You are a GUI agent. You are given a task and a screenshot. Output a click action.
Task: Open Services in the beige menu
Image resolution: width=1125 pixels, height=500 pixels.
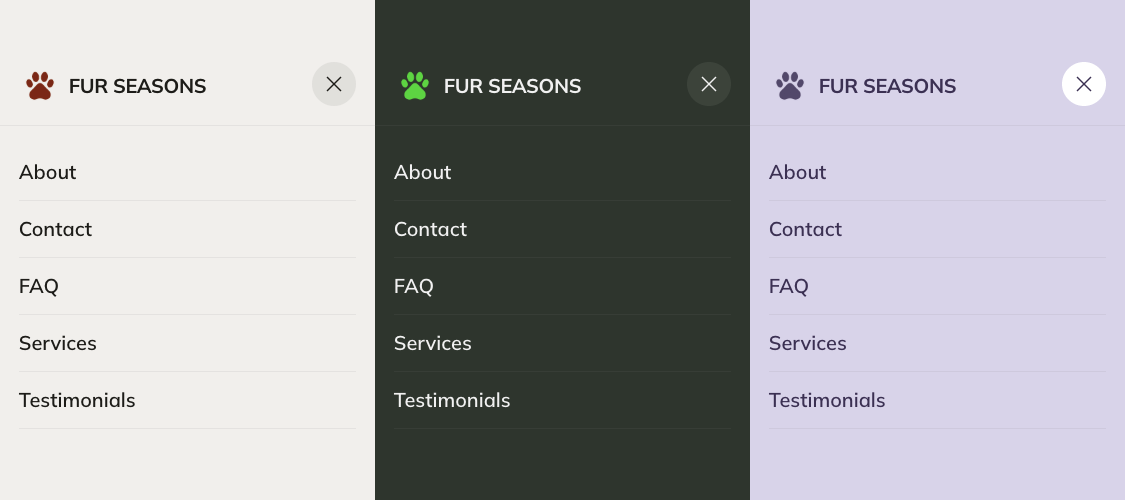pyautogui.click(x=58, y=343)
